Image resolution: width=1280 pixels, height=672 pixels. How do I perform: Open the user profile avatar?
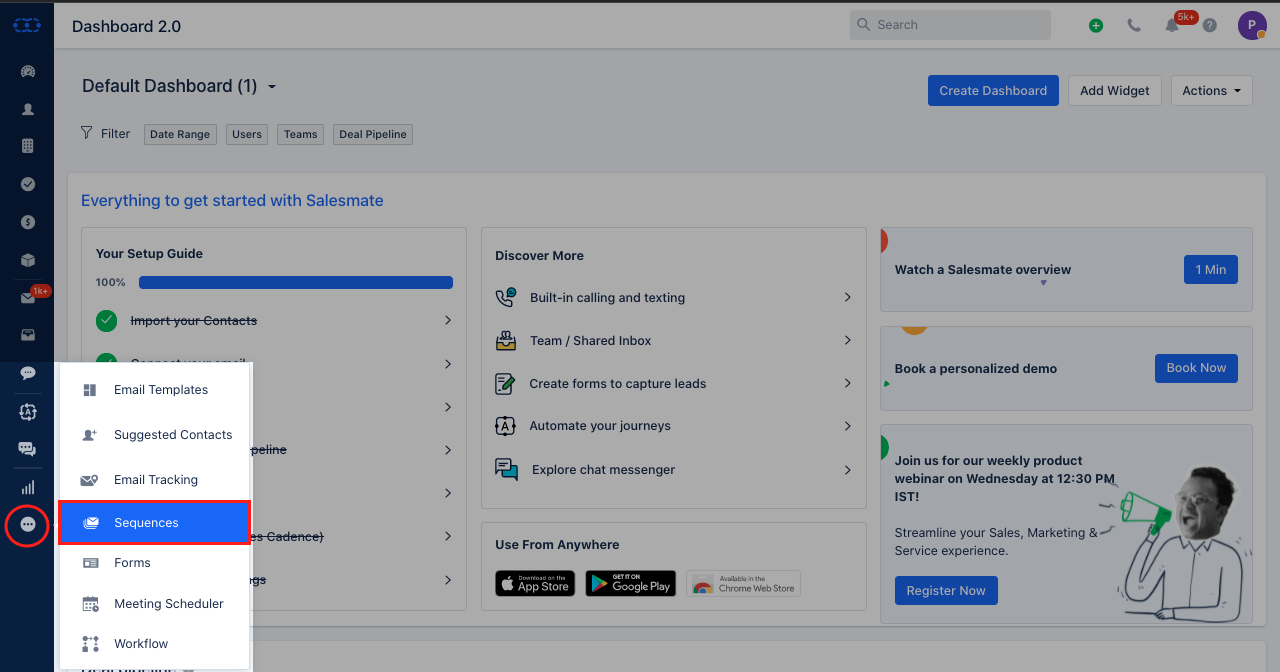coord(1252,25)
